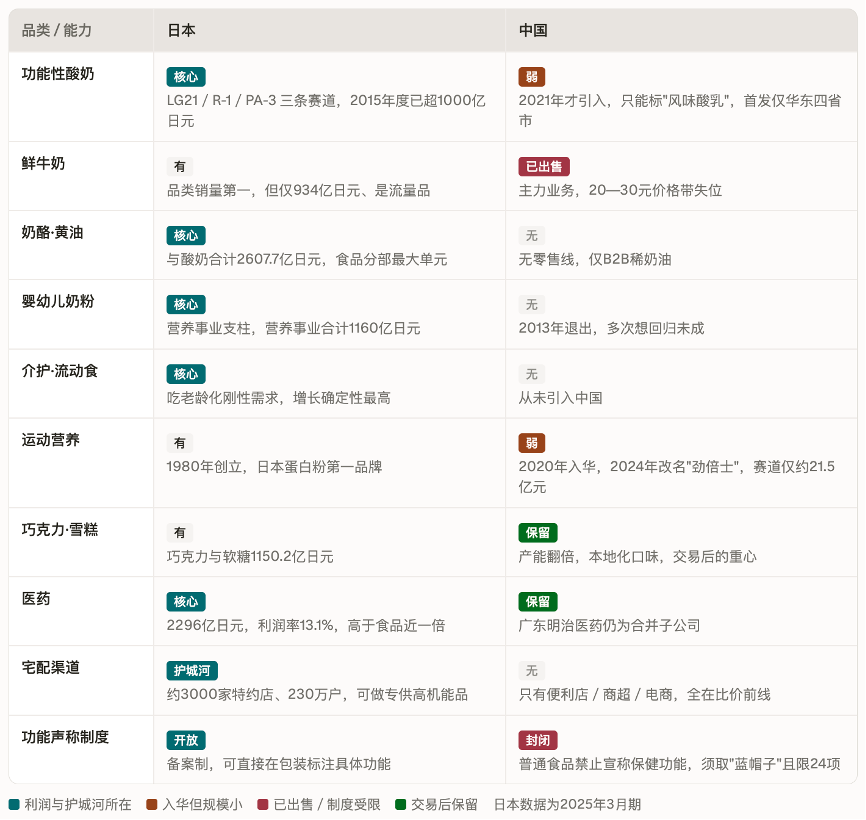Image resolution: width=866 pixels, height=820 pixels.
Task: Click text 广东明治医药仍为合并子公司
Action: point(609,626)
